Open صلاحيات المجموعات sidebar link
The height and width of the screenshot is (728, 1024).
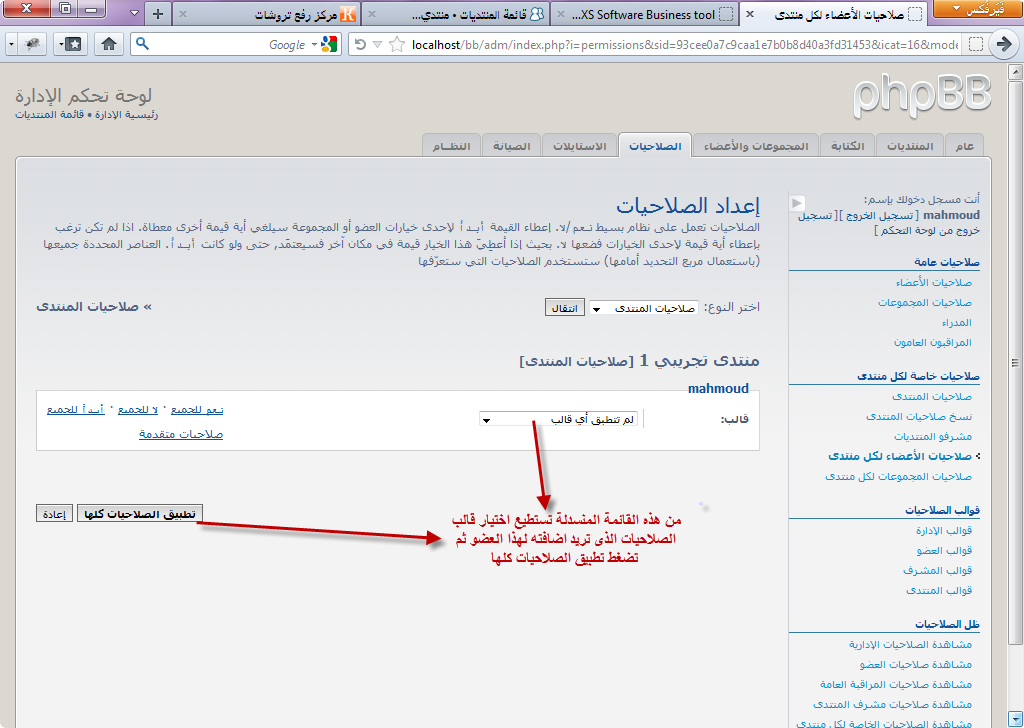[925, 303]
